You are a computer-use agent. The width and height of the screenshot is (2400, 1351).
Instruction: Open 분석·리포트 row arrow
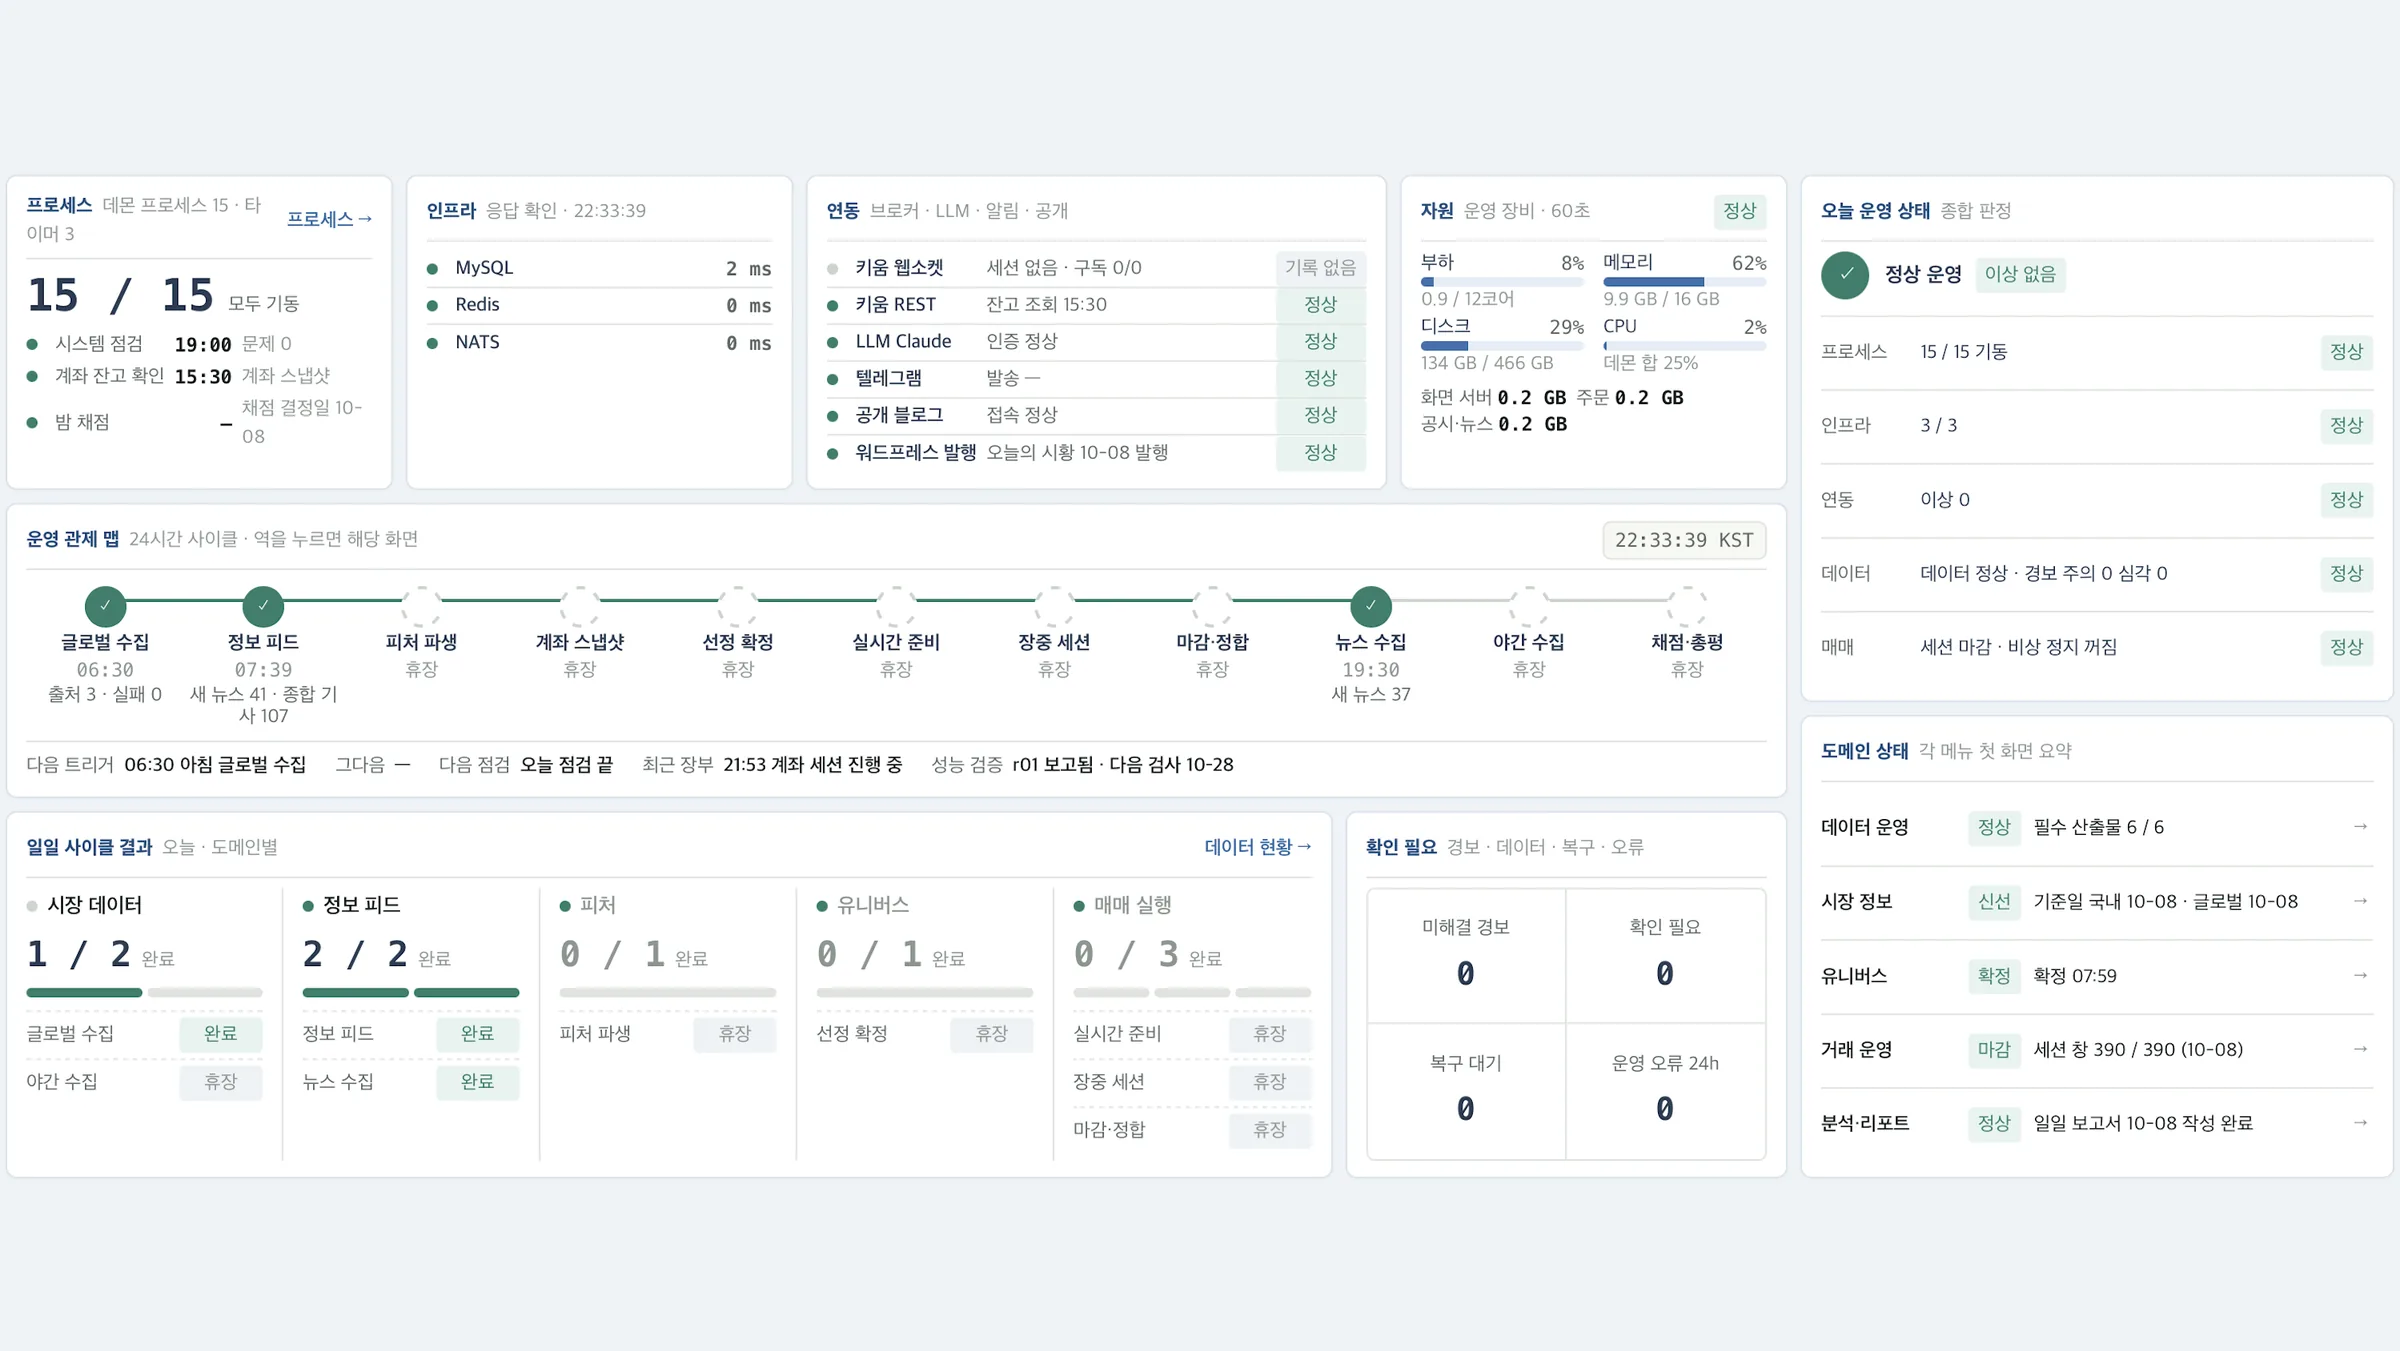click(2360, 1123)
